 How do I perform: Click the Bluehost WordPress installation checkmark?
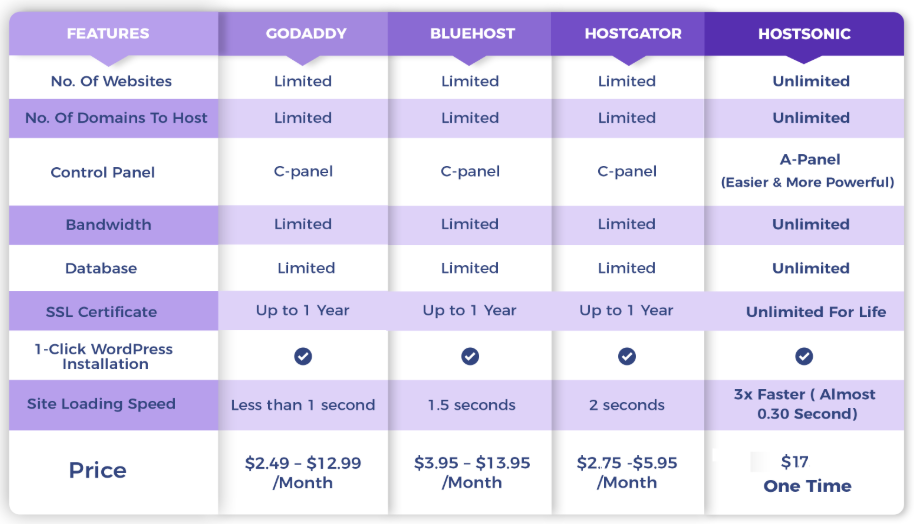470,356
